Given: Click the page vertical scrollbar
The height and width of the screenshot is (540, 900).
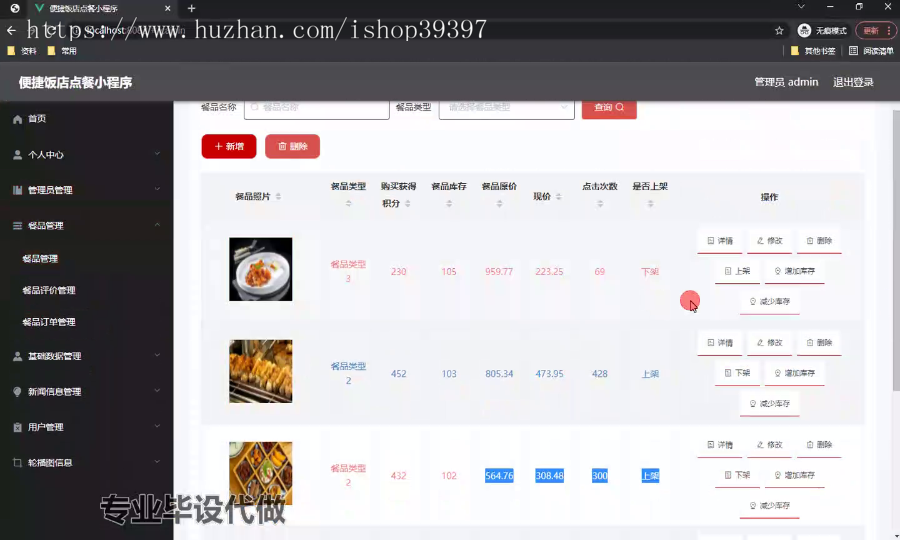Looking at the screenshot, I should pos(896,251).
